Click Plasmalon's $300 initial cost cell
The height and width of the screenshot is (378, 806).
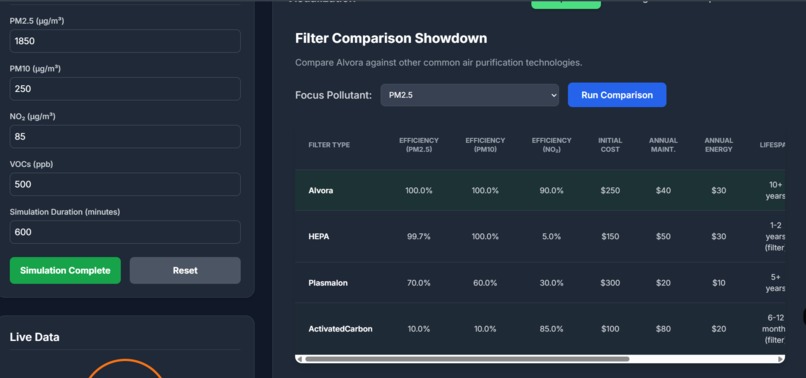point(610,283)
